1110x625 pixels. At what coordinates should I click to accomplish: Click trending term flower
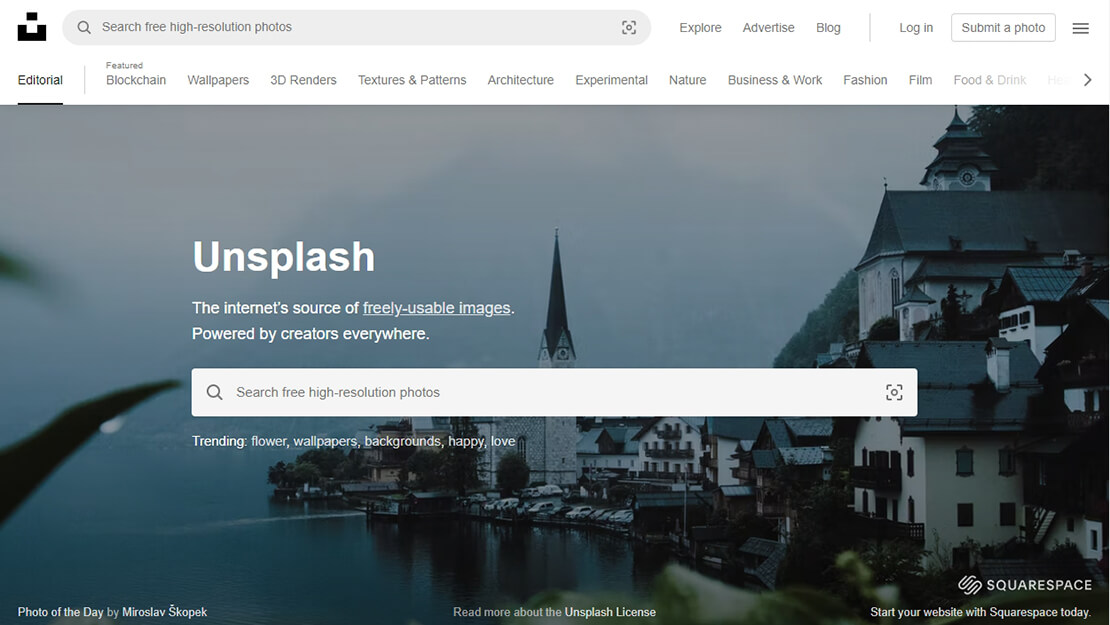point(268,441)
